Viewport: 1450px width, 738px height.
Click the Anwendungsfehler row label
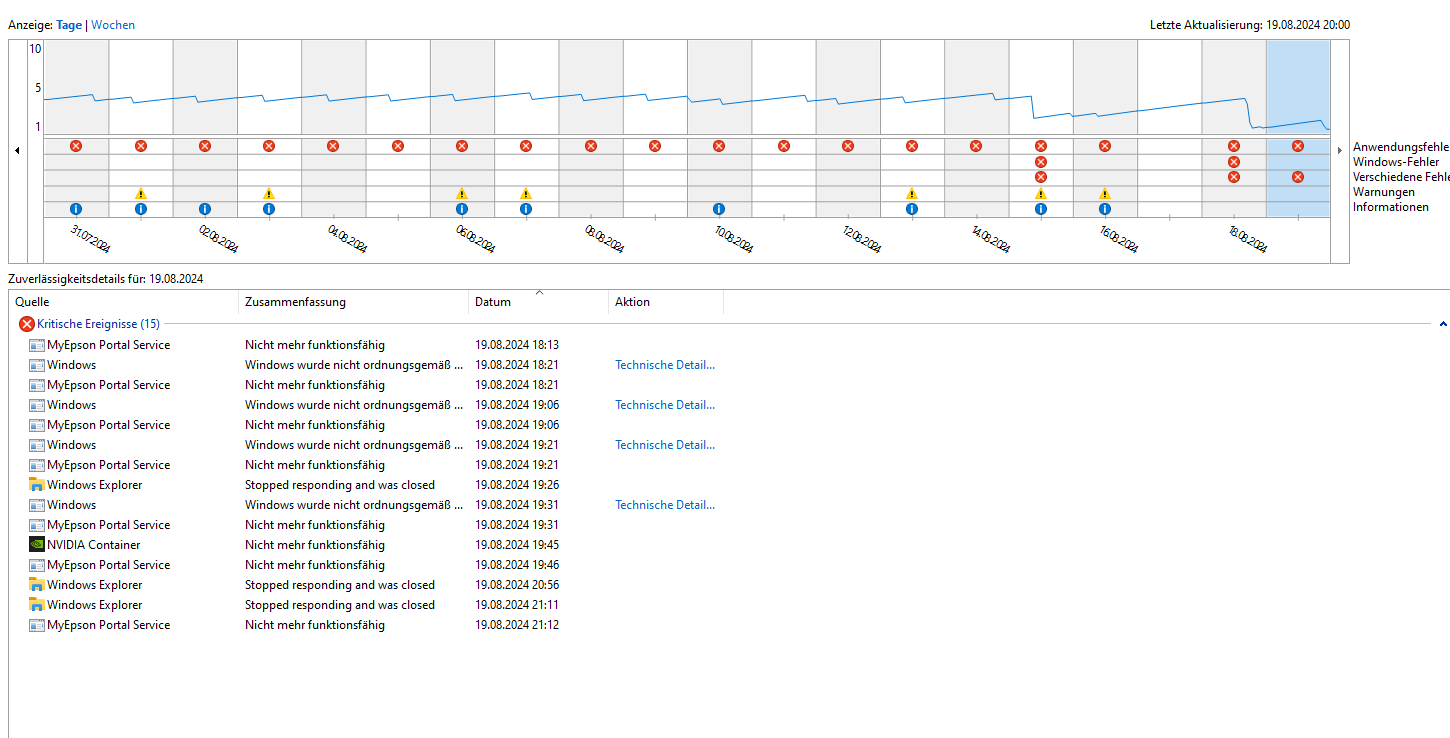(x=1401, y=147)
